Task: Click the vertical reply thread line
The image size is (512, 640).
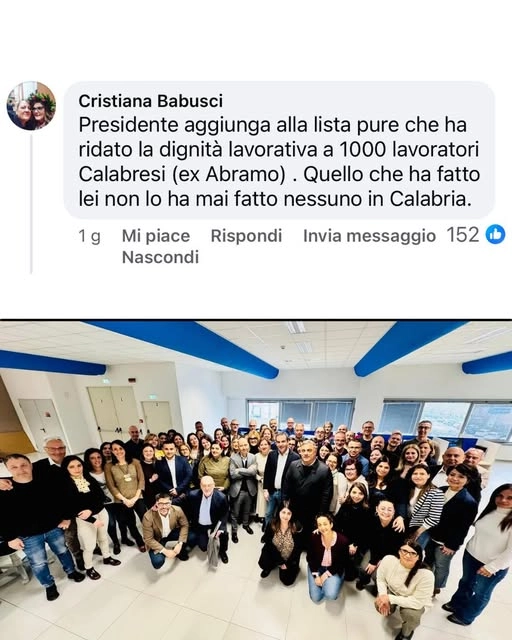Action: pos(31,203)
